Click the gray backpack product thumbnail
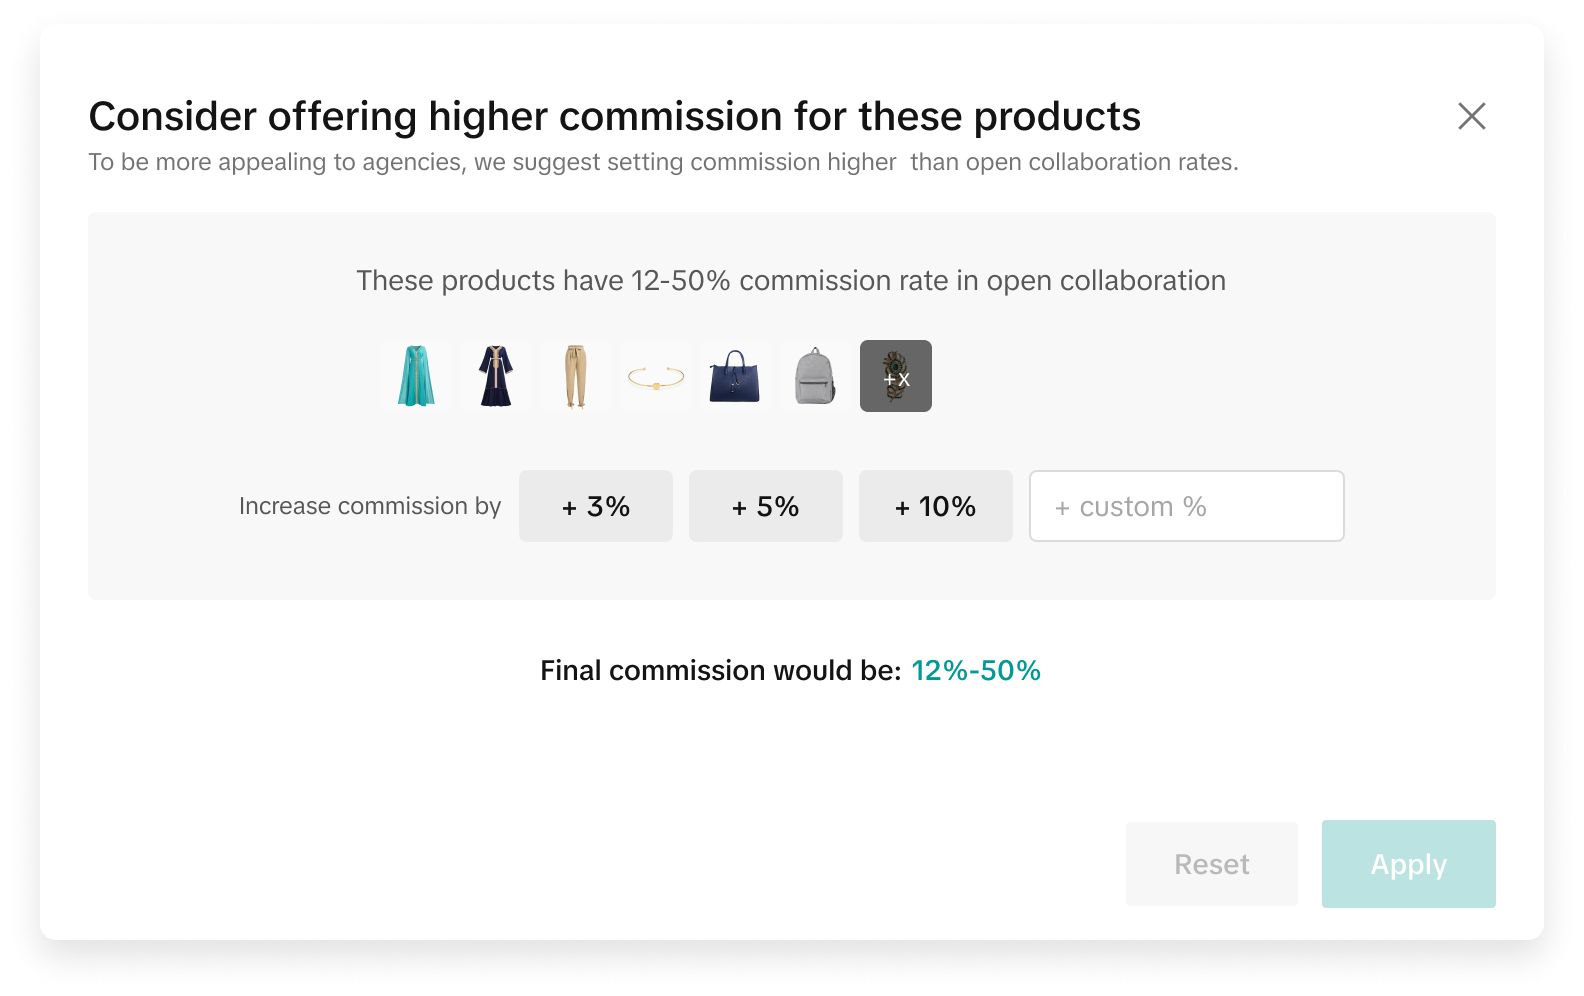The width and height of the screenshot is (1584, 996). 815,376
